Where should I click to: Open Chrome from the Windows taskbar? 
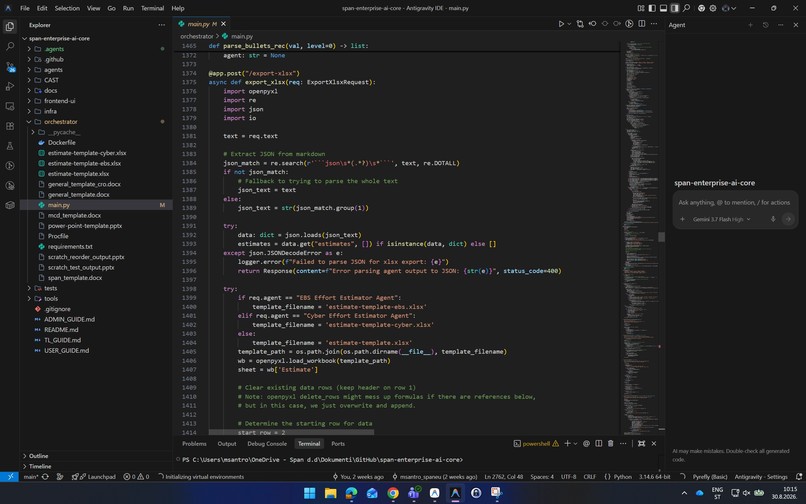click(393, 493)
